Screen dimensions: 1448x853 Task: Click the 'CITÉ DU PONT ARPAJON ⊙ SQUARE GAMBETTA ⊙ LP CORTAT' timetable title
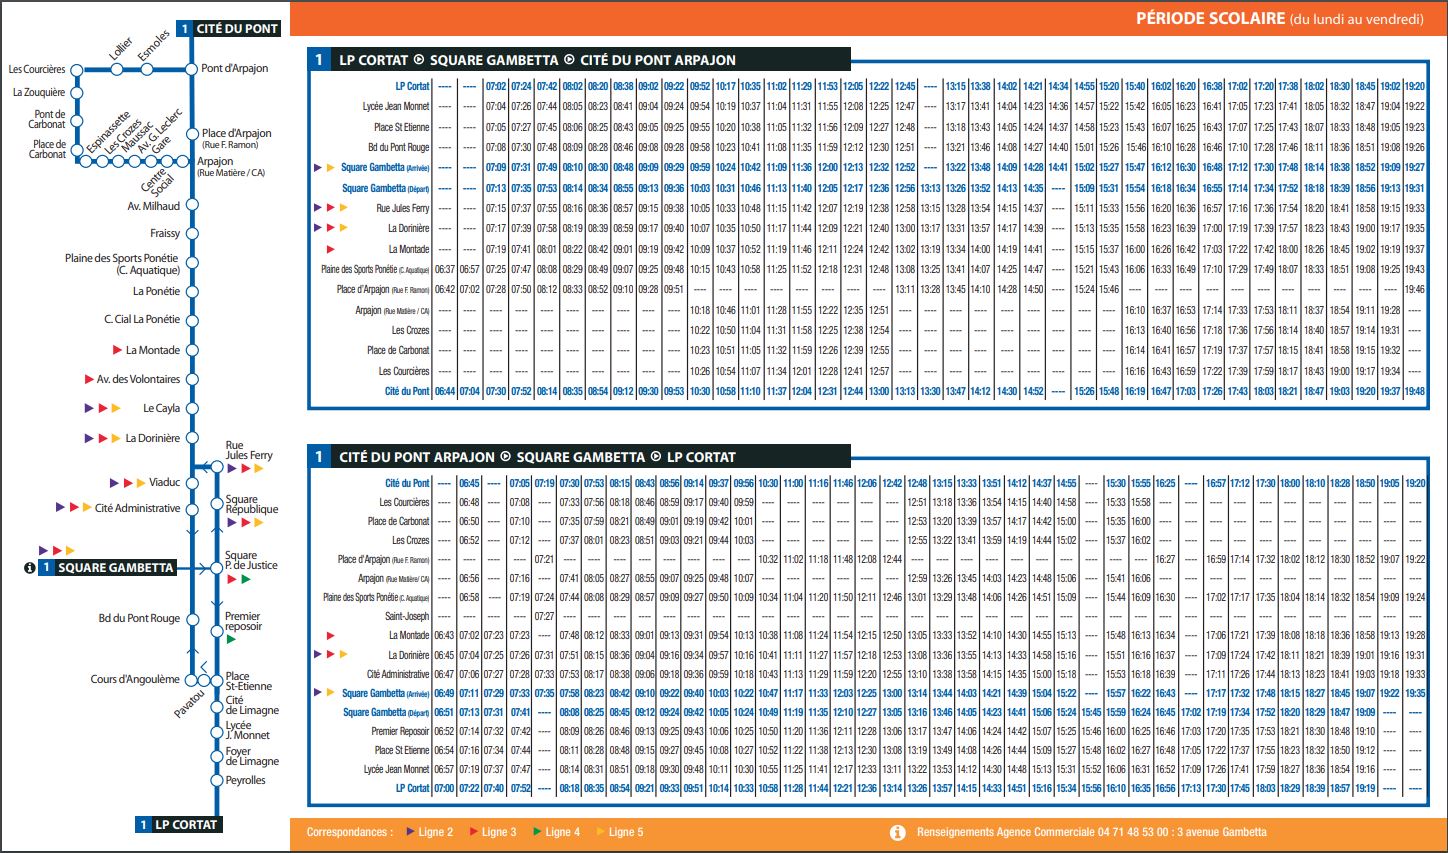point(537,457)
